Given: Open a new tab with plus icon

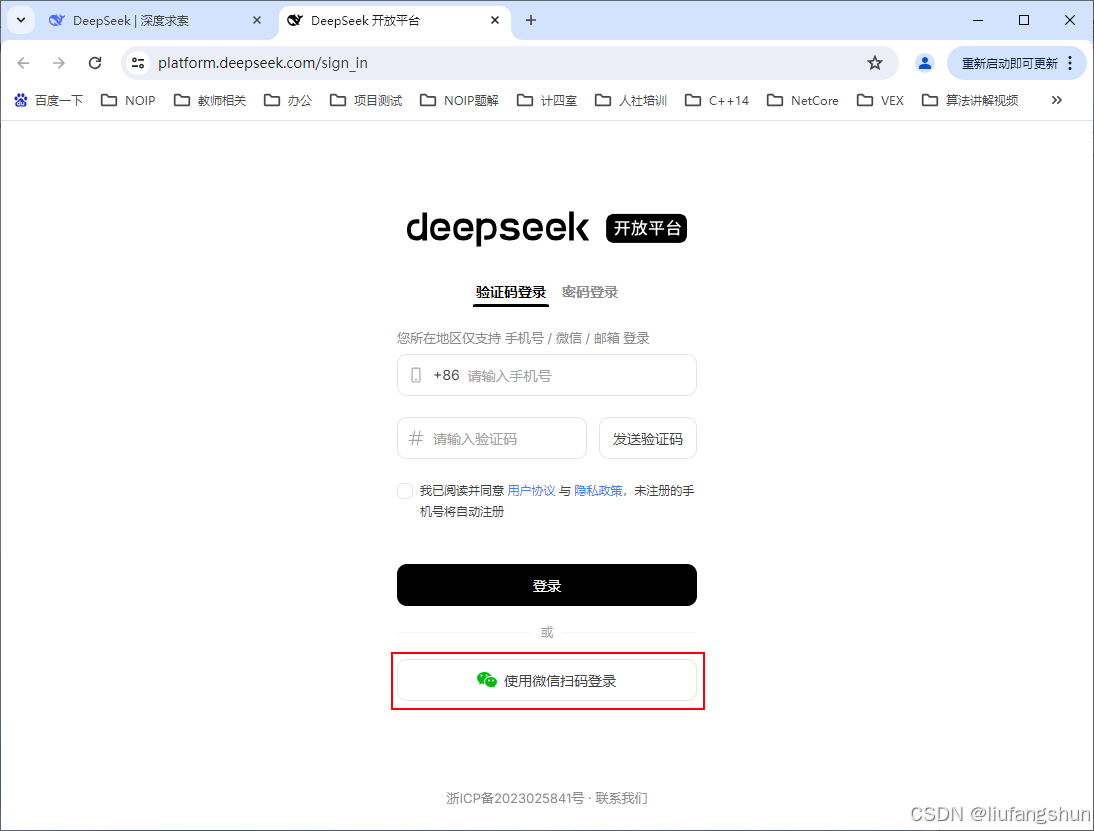Looking at the screenshot, I should point(531,20).
